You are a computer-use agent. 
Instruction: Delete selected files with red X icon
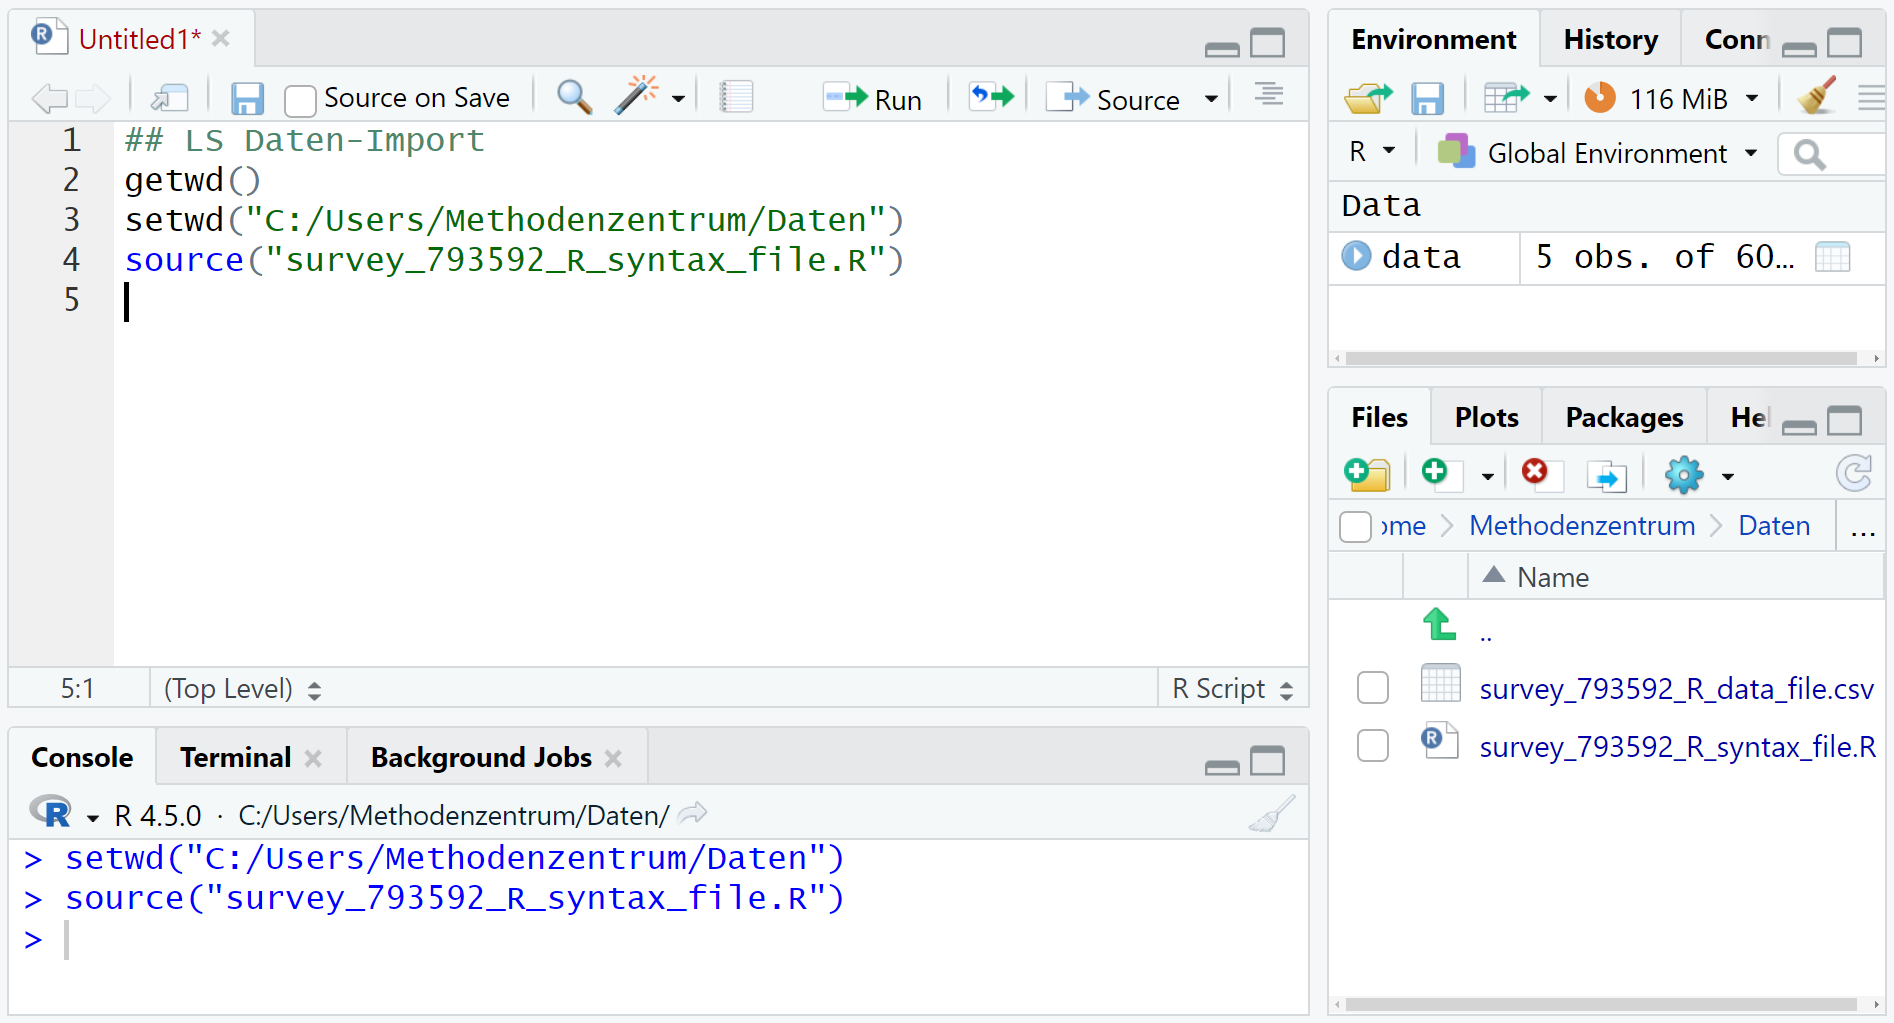point(1535,472)
